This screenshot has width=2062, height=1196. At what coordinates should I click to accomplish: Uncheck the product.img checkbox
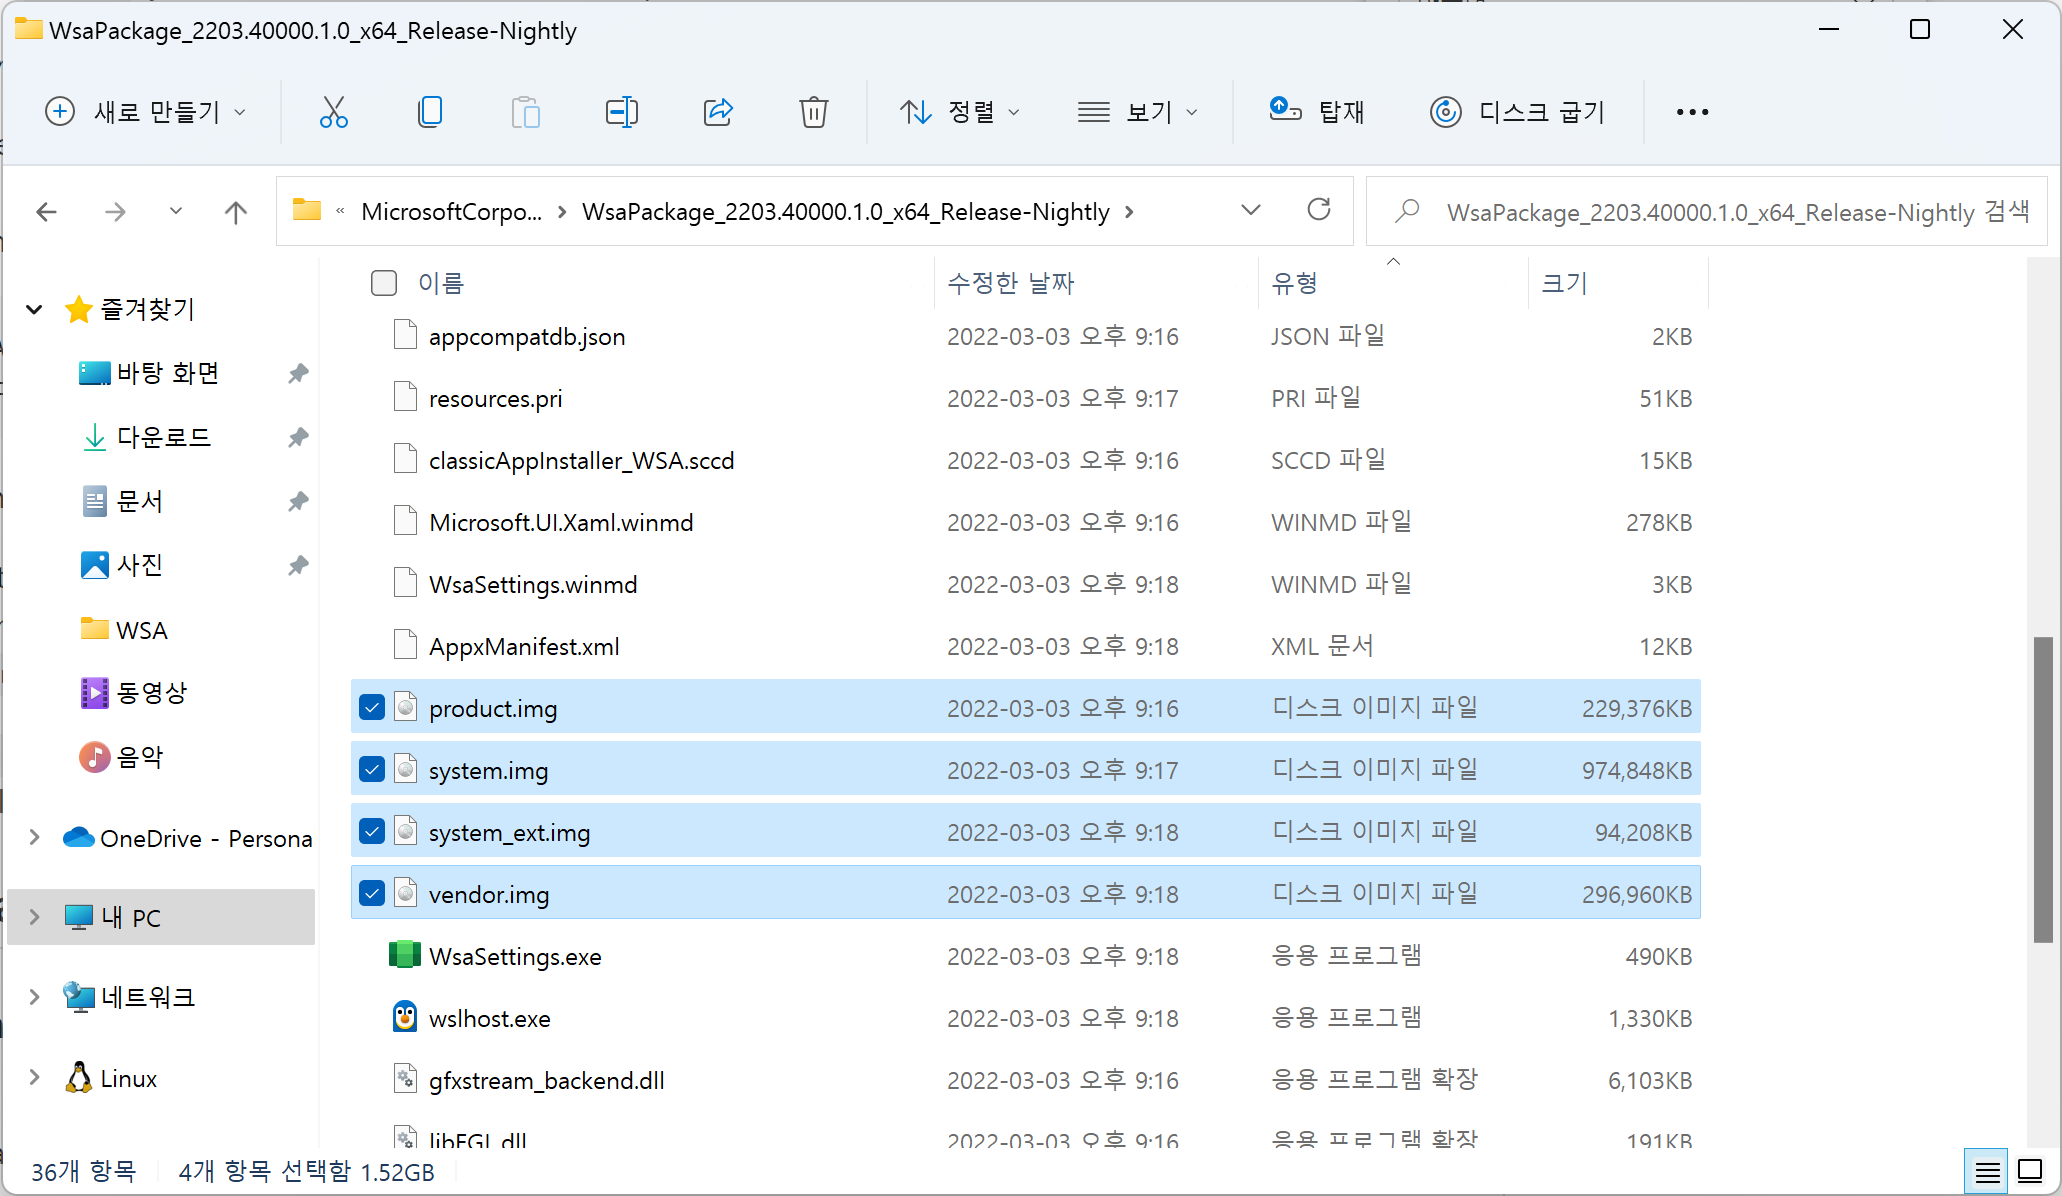(x=372, y=708)
